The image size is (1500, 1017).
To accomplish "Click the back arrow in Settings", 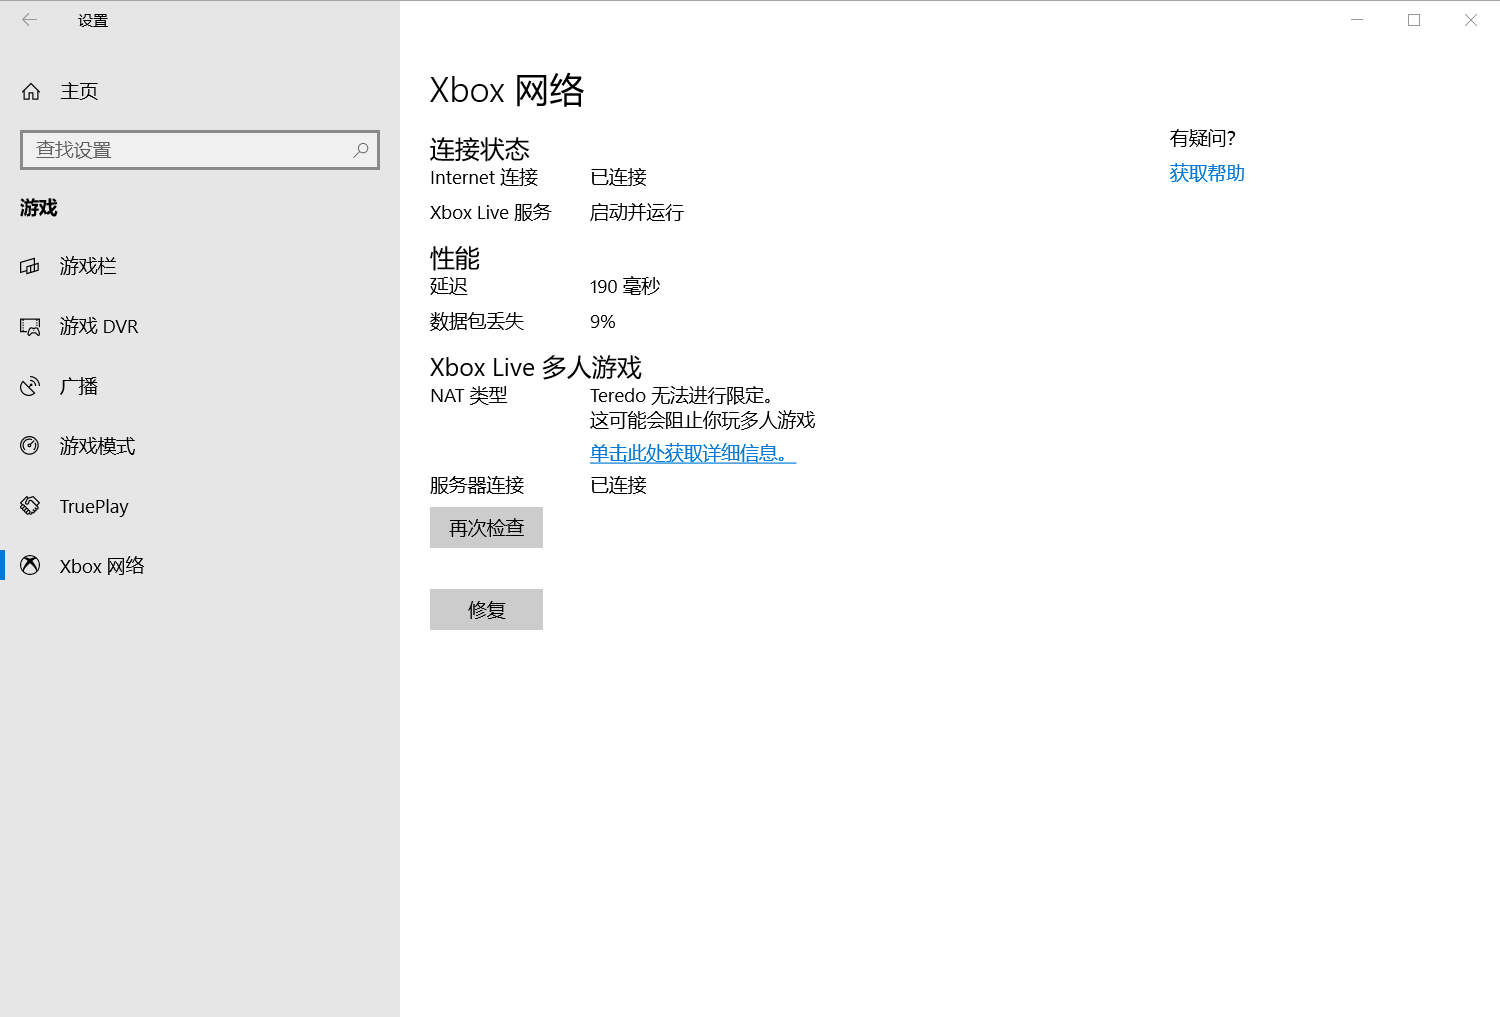I will click(29, 20).
